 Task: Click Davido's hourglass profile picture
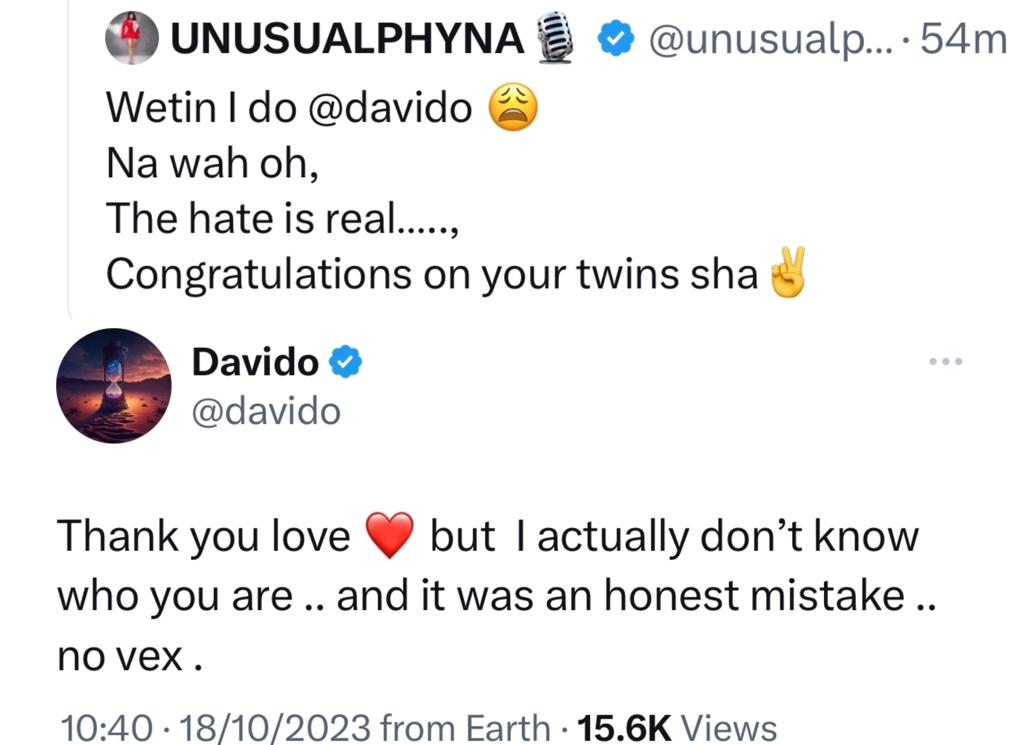[x=113, y=385]
